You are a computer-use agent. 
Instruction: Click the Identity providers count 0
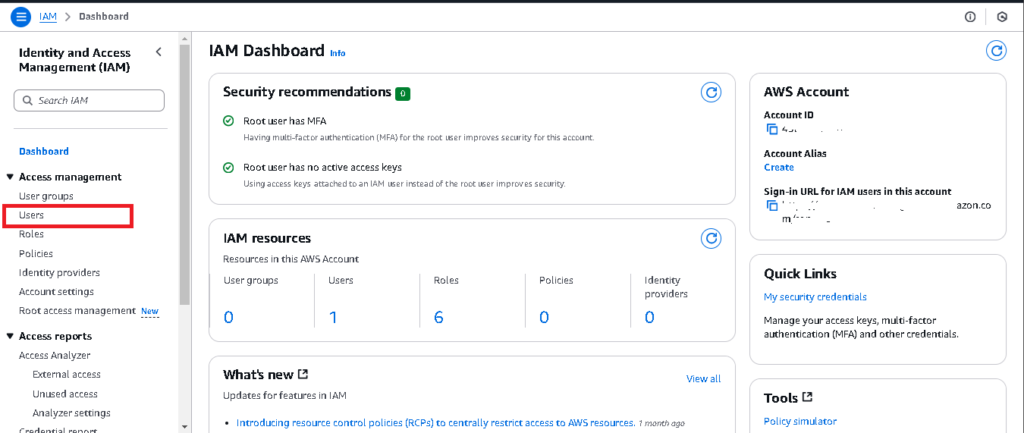pyautogui.click(x=650, y=317)
